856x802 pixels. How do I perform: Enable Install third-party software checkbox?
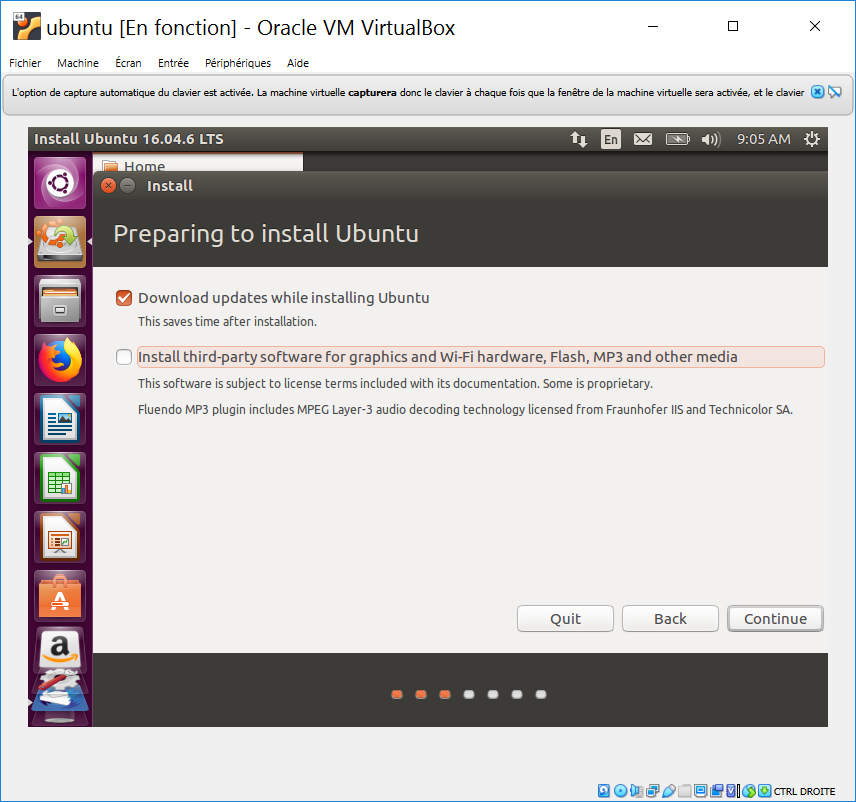click(x=124, y=357)
